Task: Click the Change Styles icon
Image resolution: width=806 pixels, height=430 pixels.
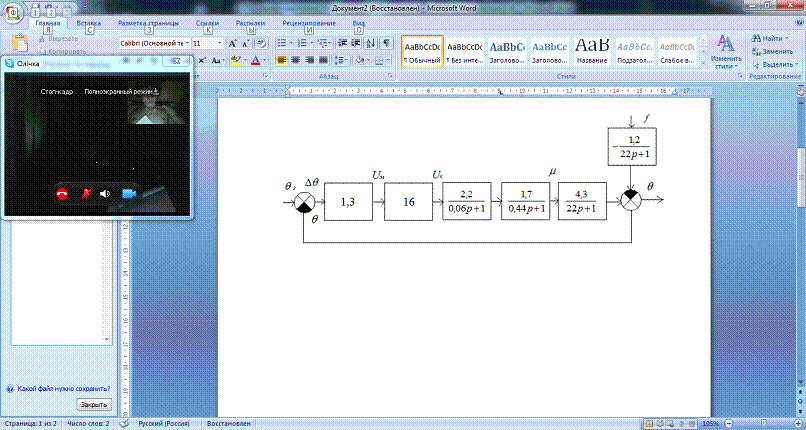Action: (x=727, y=46)
